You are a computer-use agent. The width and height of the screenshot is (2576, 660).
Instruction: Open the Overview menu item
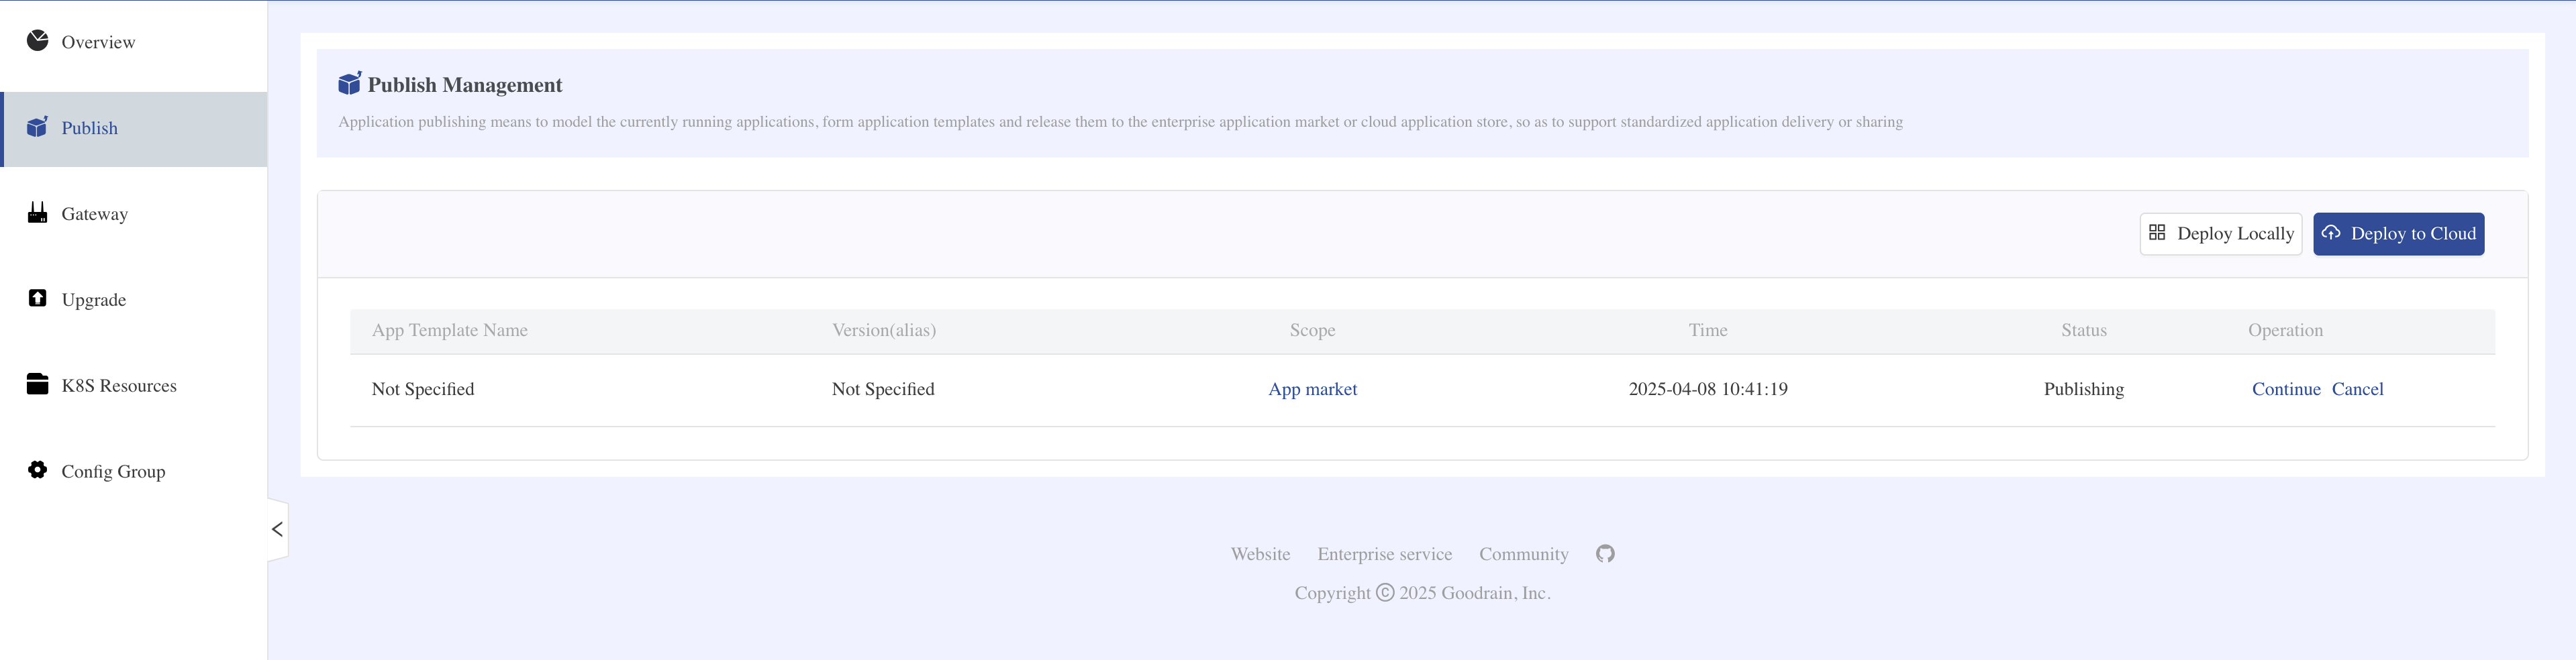pyautogui.click(x=134, y=42)
